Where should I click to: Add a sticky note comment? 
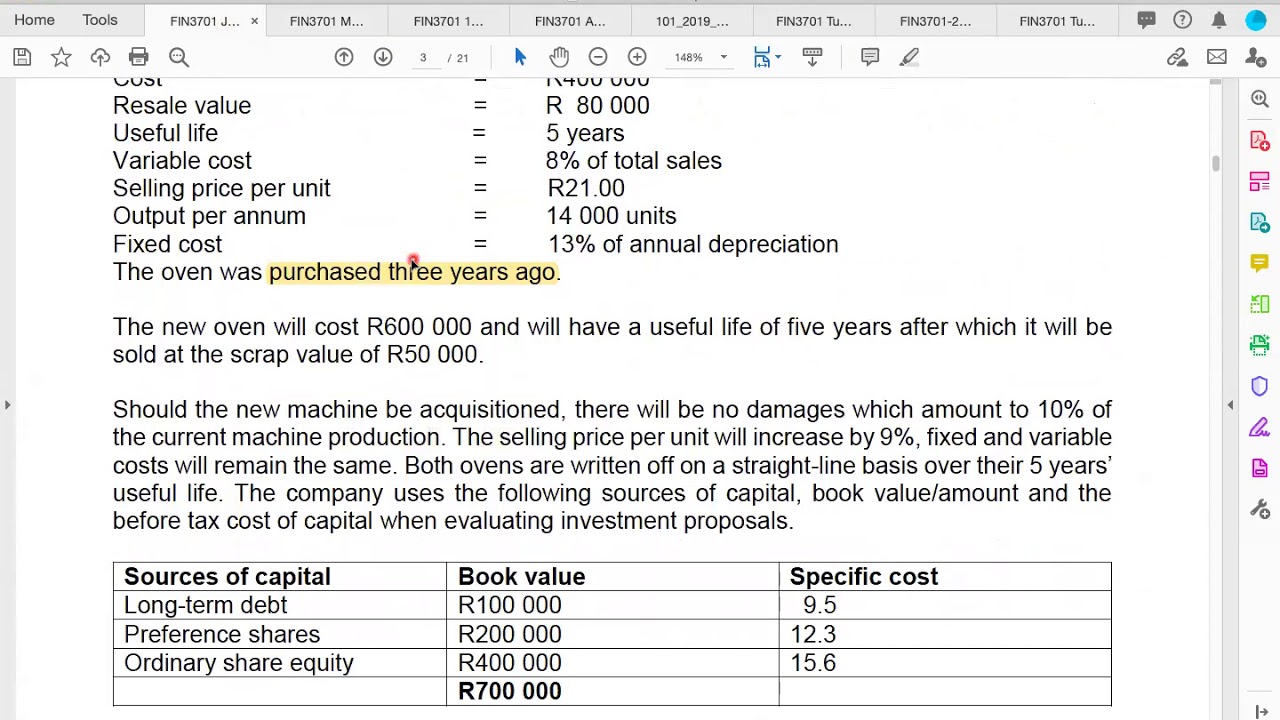[870, 57]
